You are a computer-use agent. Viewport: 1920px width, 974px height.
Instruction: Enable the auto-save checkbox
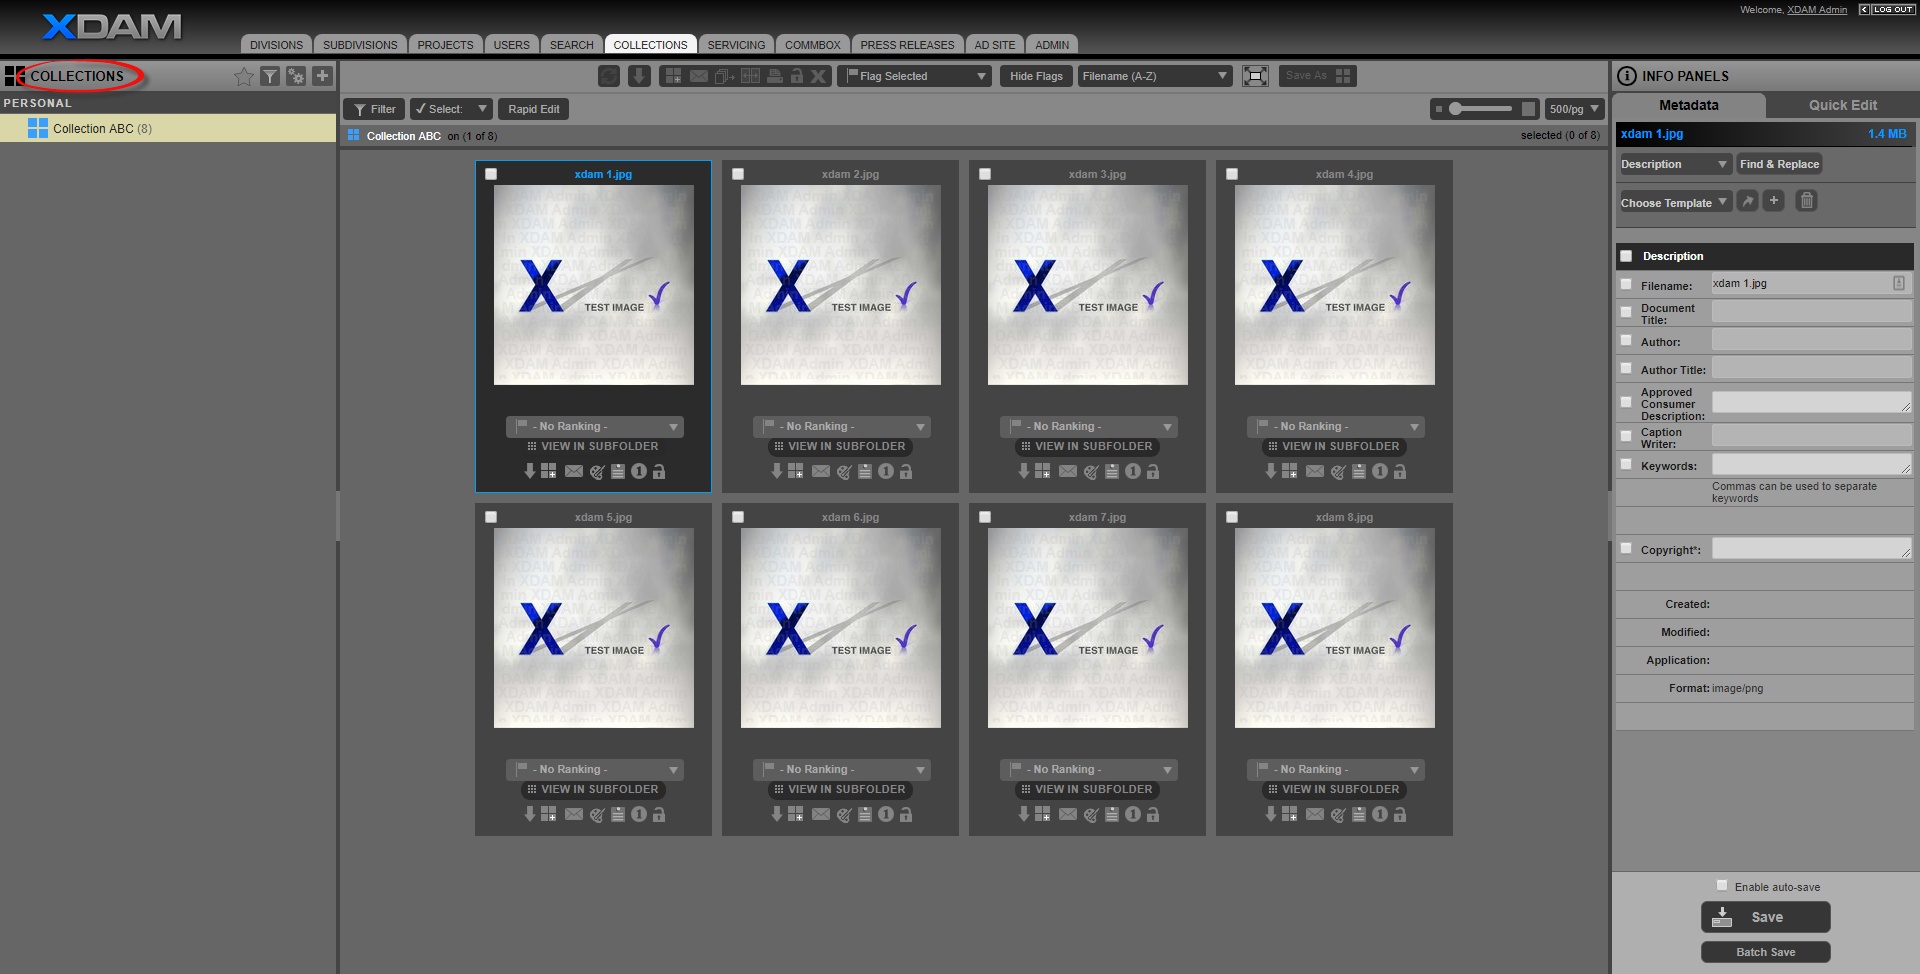tap(1722, 885)
